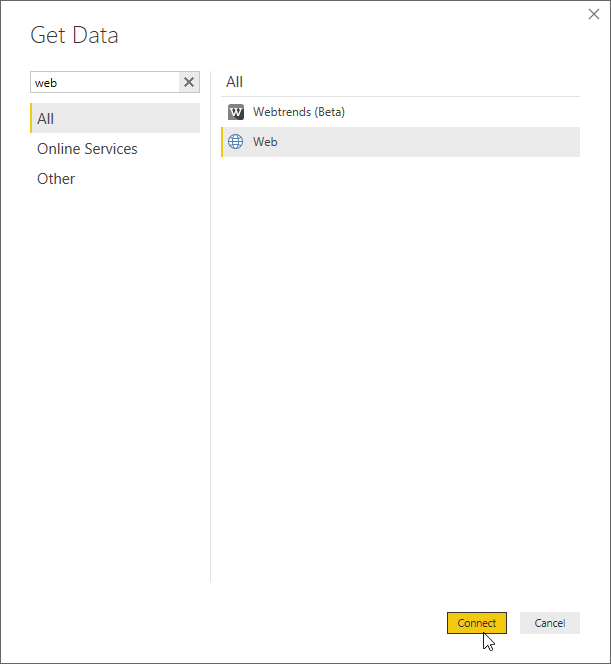Click the All heading above the connector list

[x=234, y=82]
